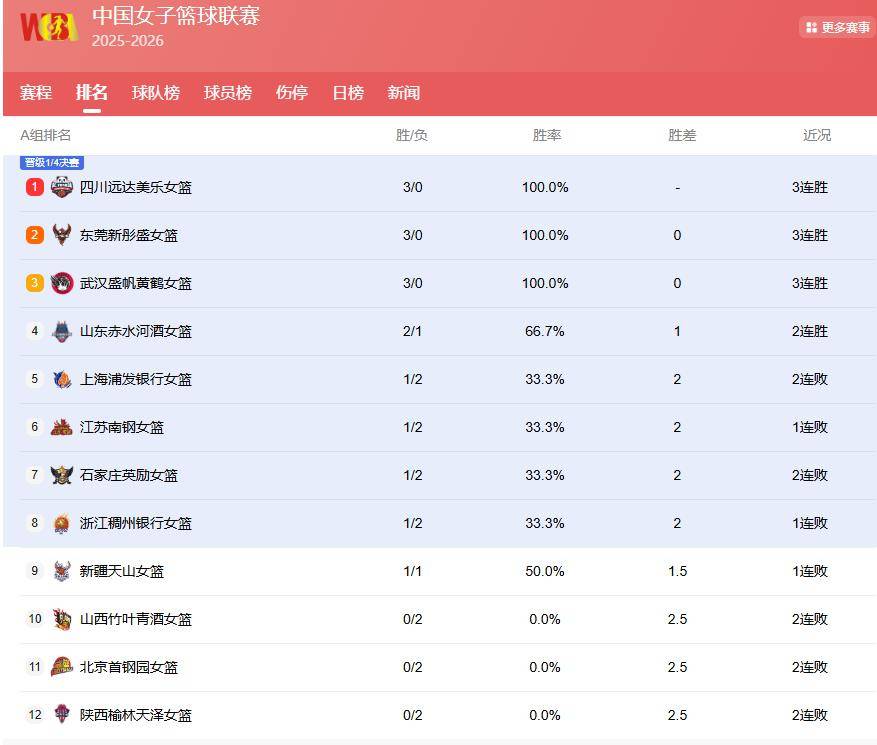Click 上海浦发银行女篮 team logo
Image resolution: width=877 pixels, height=745 pixels.
62,379
